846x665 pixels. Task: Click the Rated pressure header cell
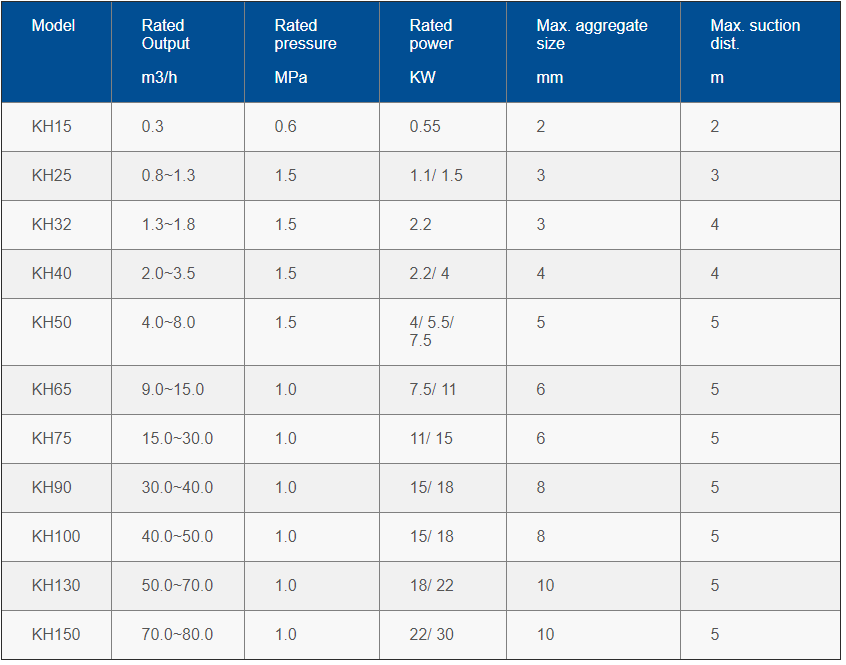pyautogui.click(x=312, y=52)
